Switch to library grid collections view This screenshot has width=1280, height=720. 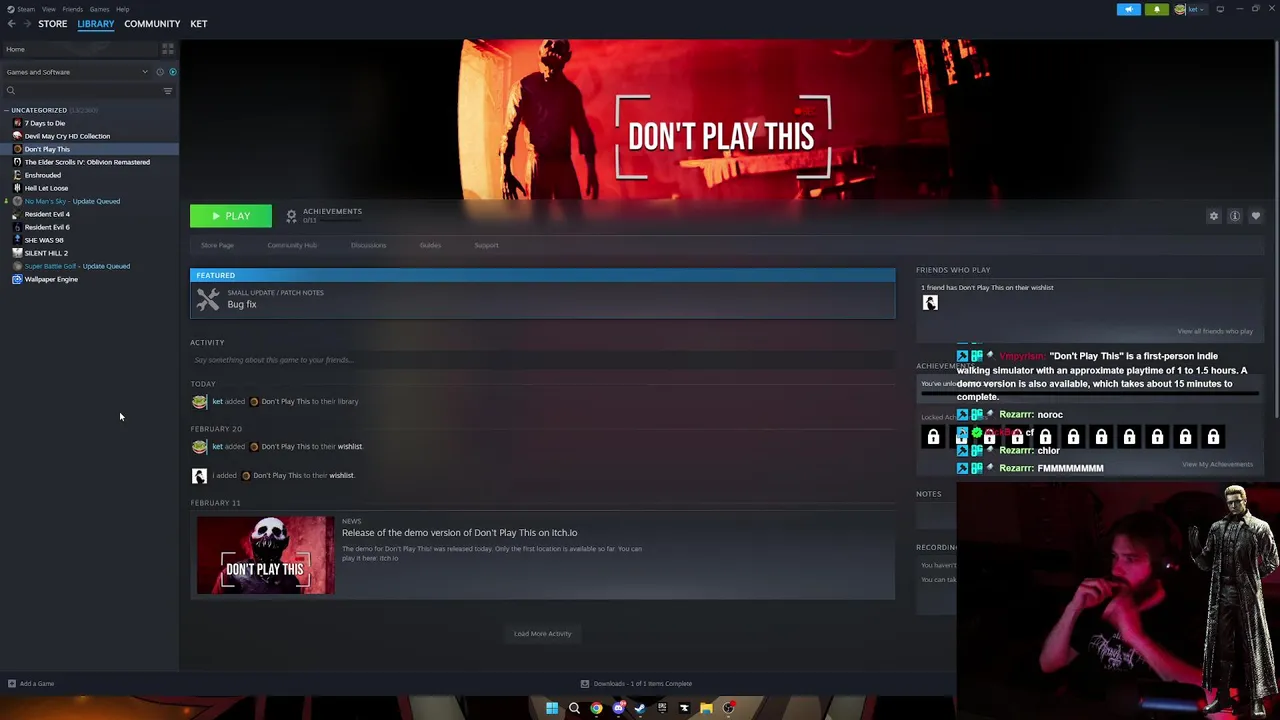(x=168, y=49)
